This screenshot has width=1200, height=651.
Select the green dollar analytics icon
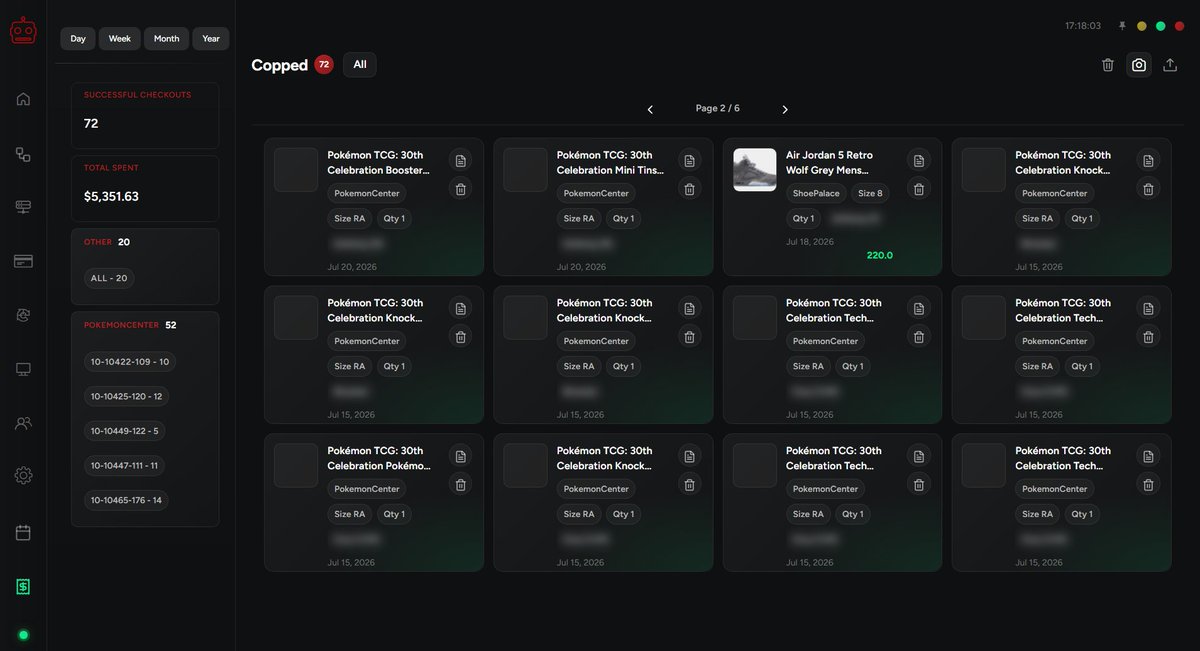click(x=23, y=587)
